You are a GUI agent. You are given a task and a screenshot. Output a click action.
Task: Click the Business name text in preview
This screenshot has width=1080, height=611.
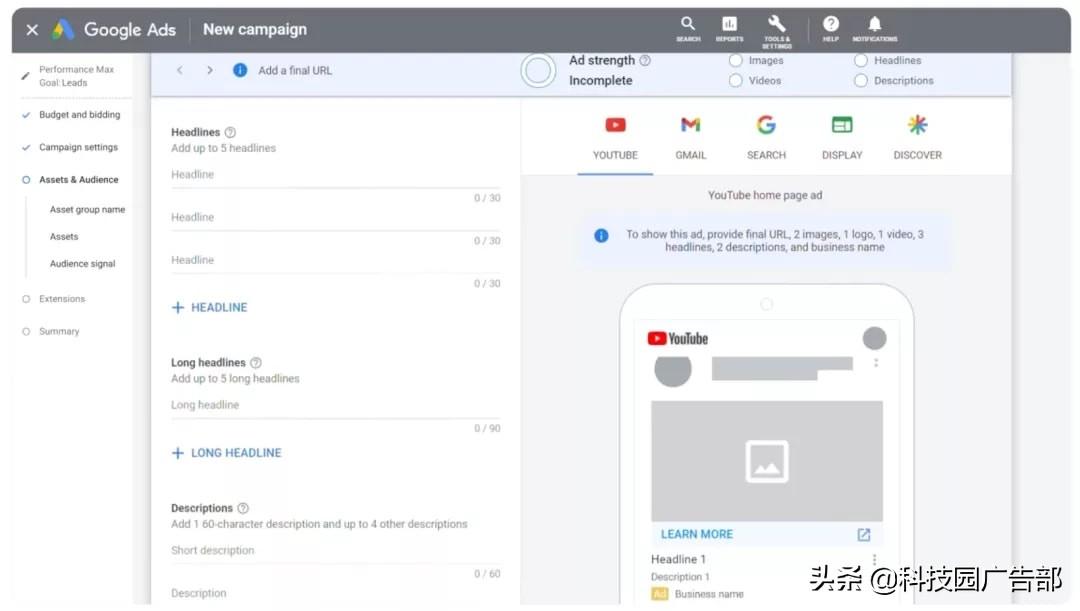(709, 594)
